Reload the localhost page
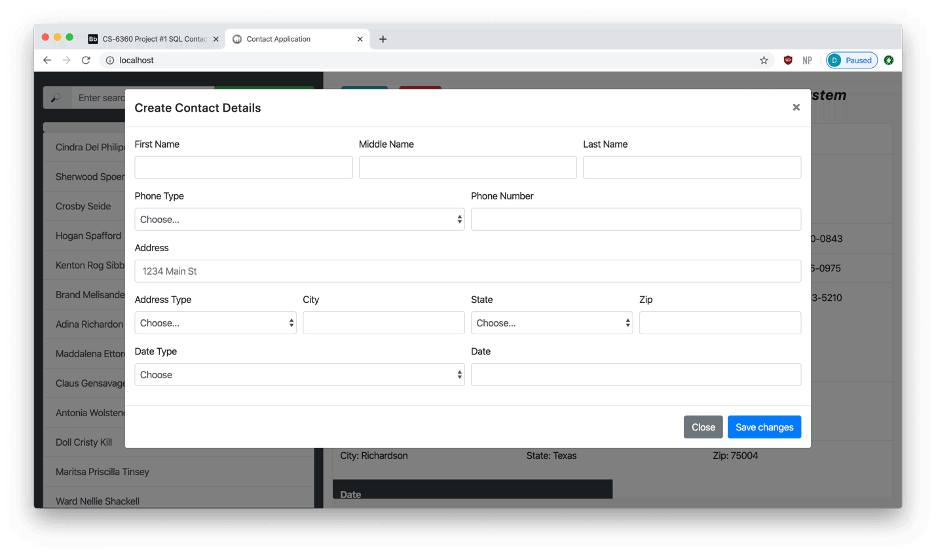Image resolution: width=936 pixels, height=552 pixels. coord(86,60)
